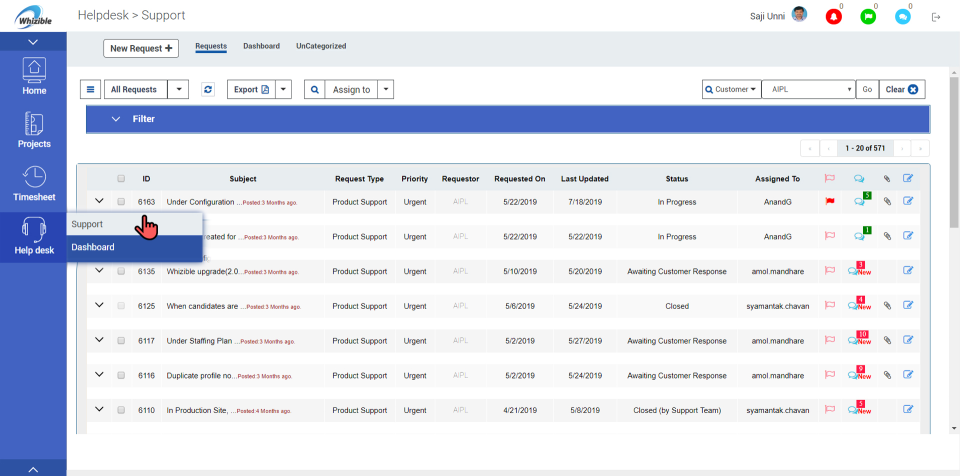This screenshot has height=476, width=960.
Task: Expand the Filter panel
Action: [x=116, y=119]
